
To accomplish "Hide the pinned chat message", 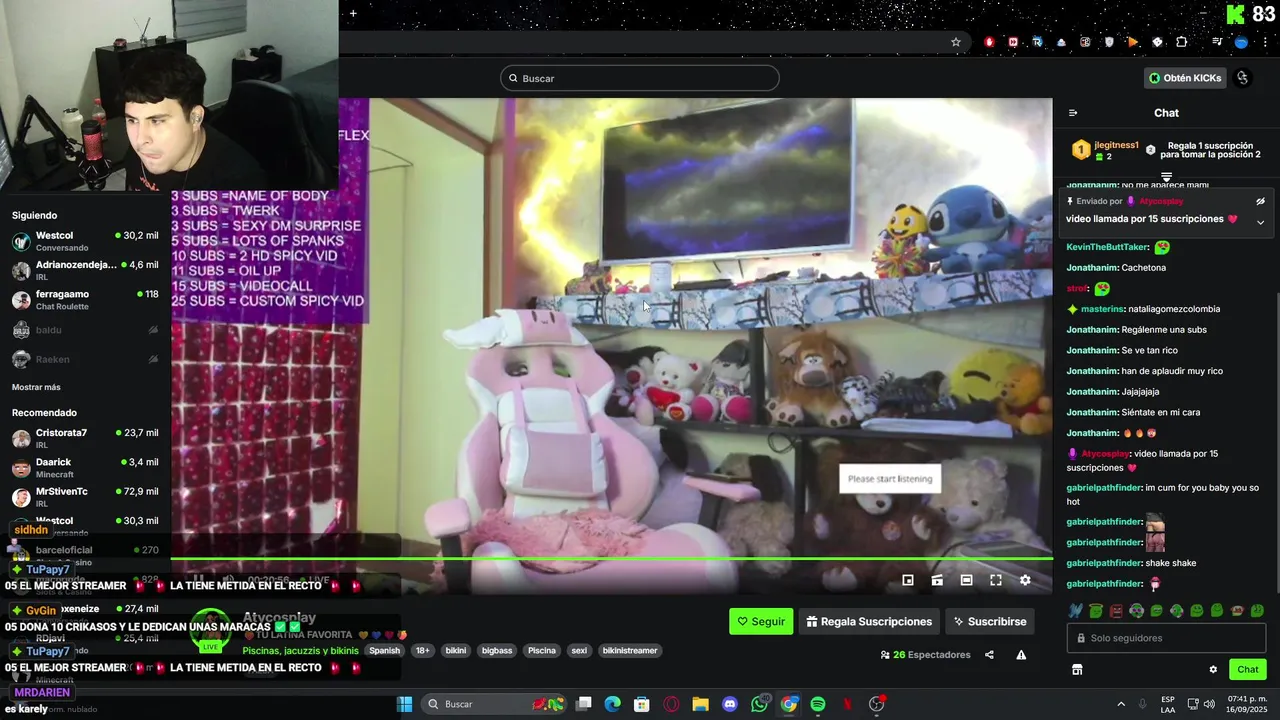I will (1260, 201).
